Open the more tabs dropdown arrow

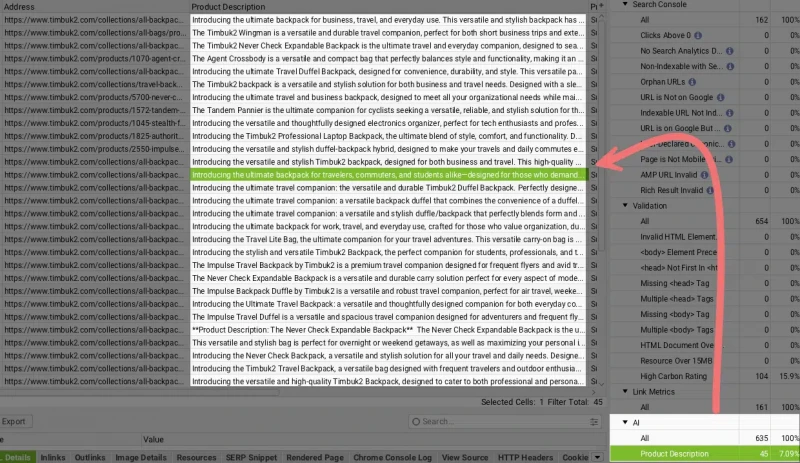597,457
